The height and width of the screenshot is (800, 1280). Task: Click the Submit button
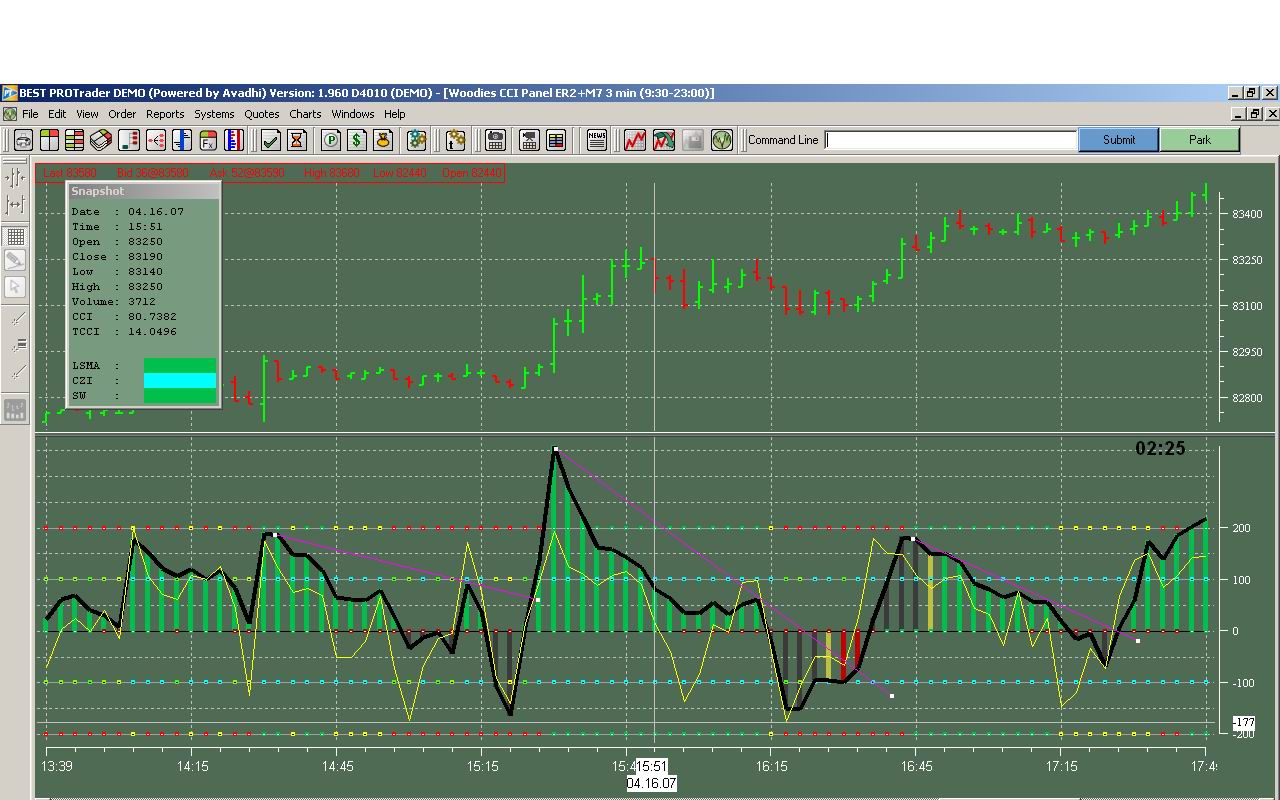pyautogui.click(x=1119, y=140)
